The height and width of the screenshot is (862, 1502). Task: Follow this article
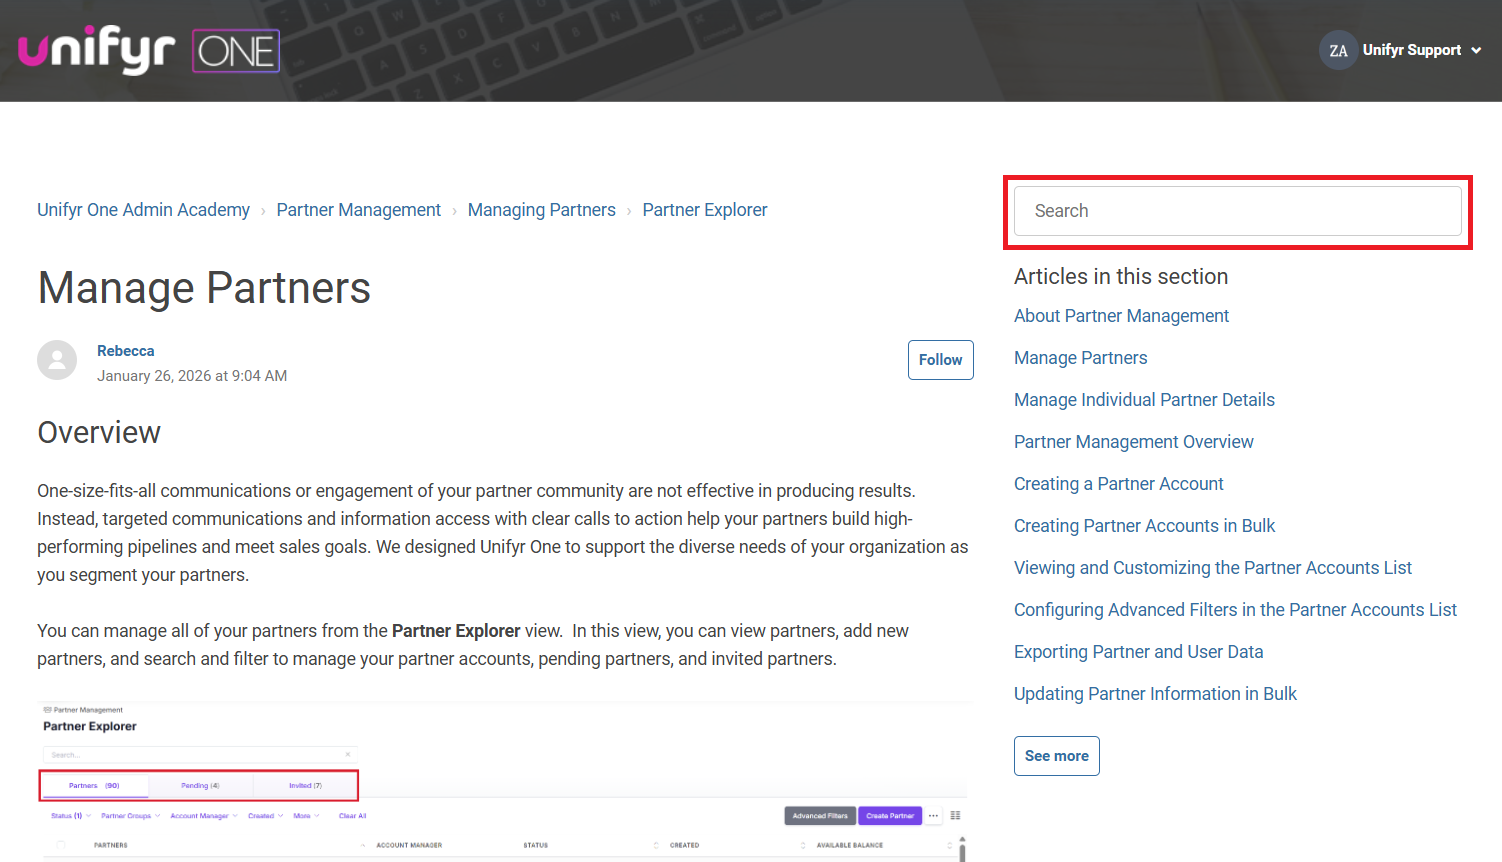[x=940, y=360]
